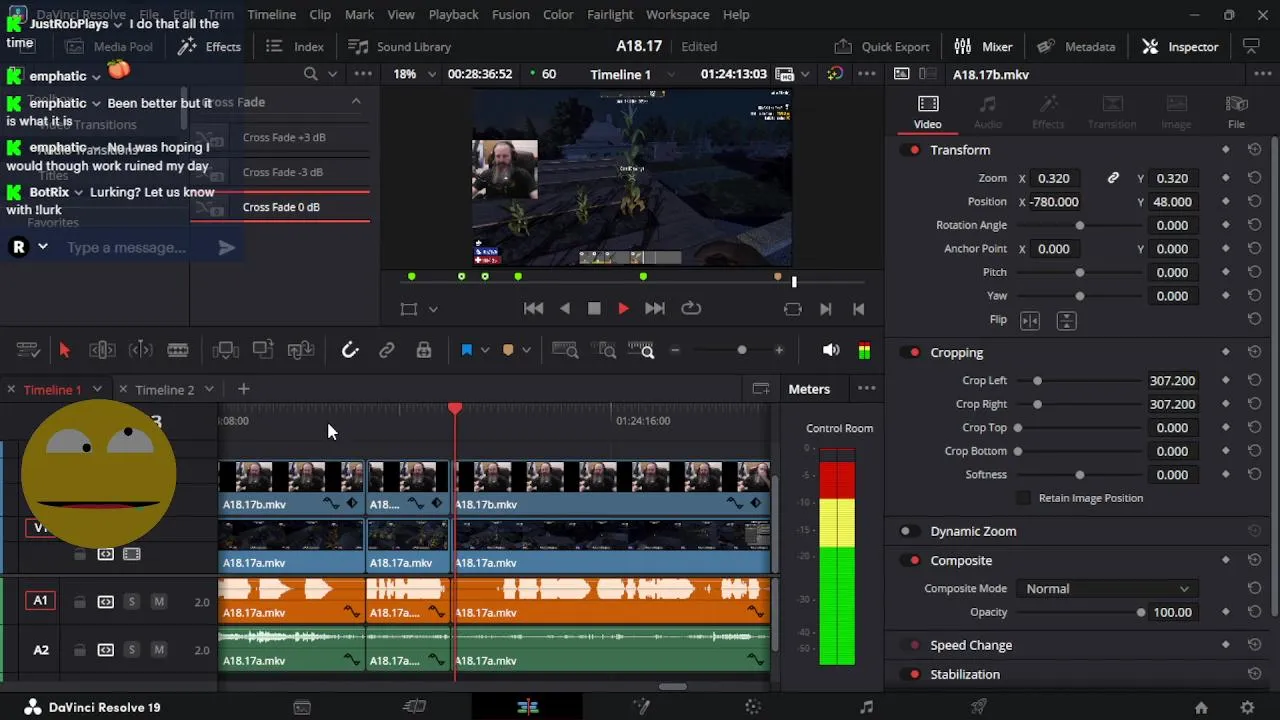
Task: Toggle loop playback
Action: 691,309
